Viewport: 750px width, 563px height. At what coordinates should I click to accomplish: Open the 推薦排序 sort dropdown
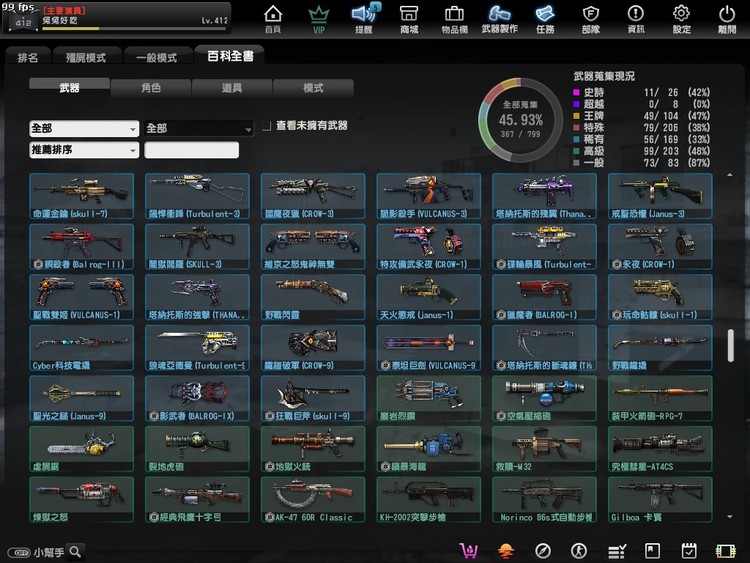coord(84,150)
